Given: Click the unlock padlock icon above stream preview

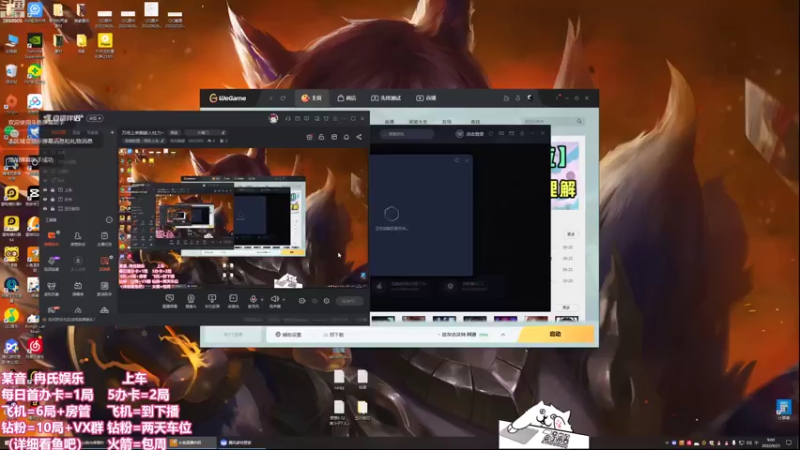Looking at the screenshot, I should point(321,137).
